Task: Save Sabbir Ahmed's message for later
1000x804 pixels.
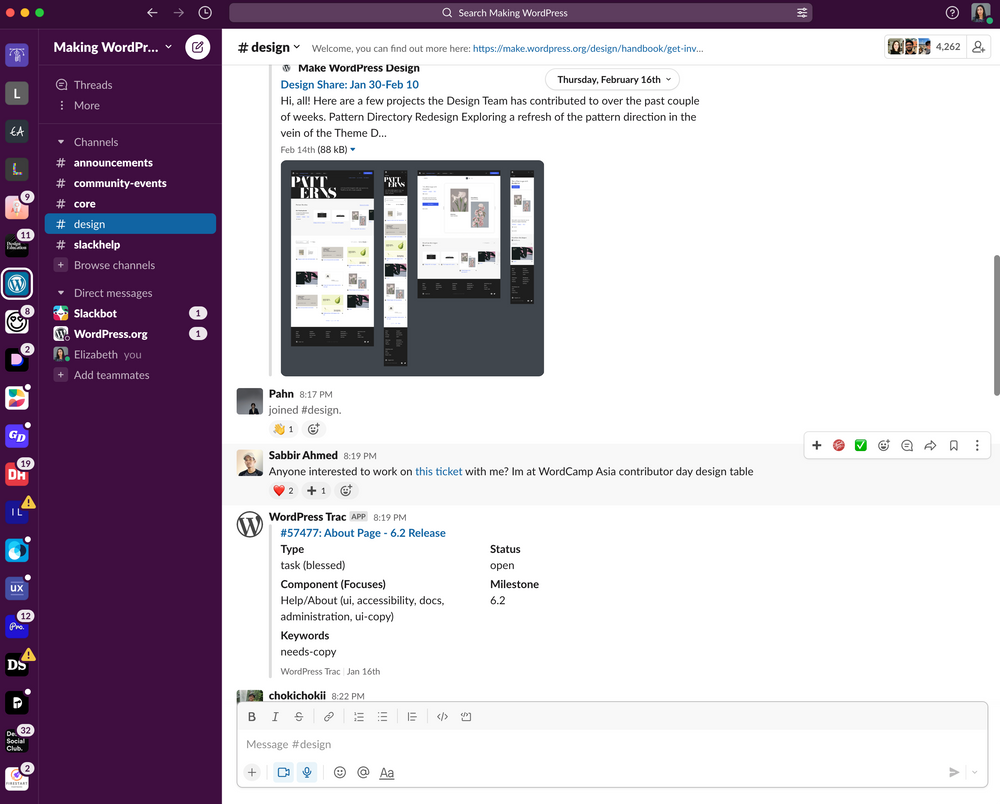Action: (x=953, y=445)
